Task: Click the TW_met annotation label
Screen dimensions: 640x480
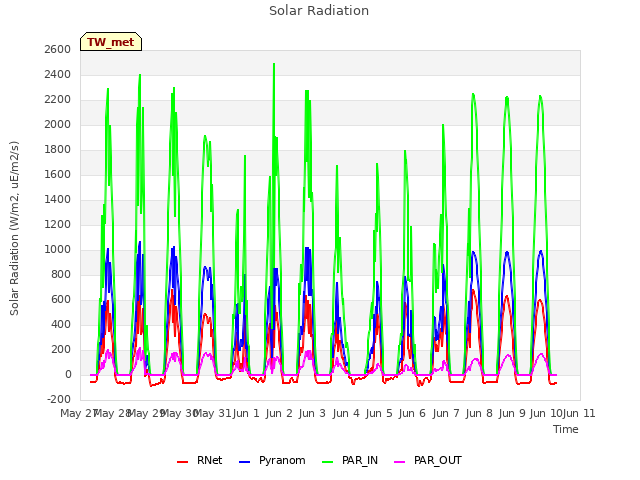Action: (111, 42)
